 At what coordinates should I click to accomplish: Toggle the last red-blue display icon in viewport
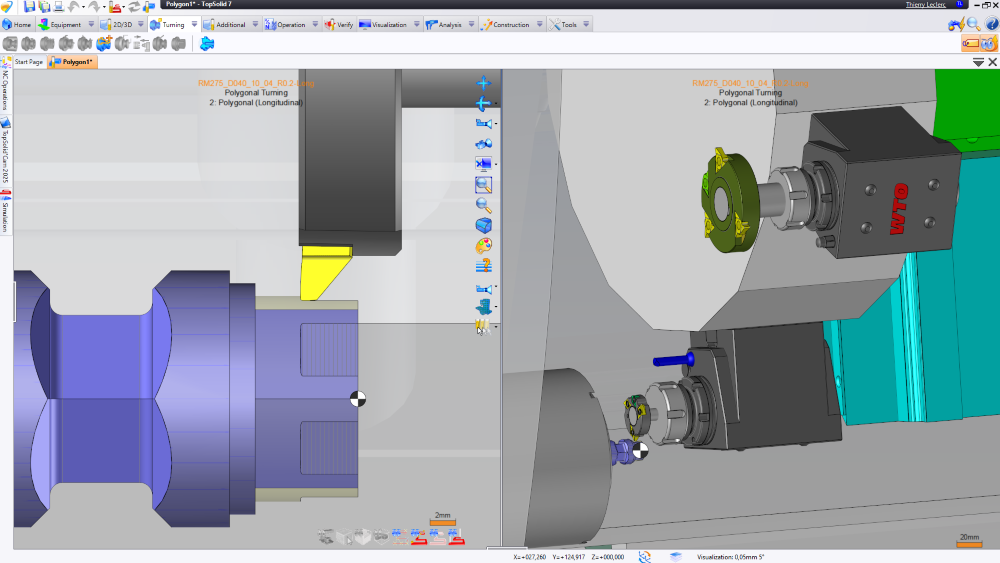pyautogui.click(x=457, y=537)
